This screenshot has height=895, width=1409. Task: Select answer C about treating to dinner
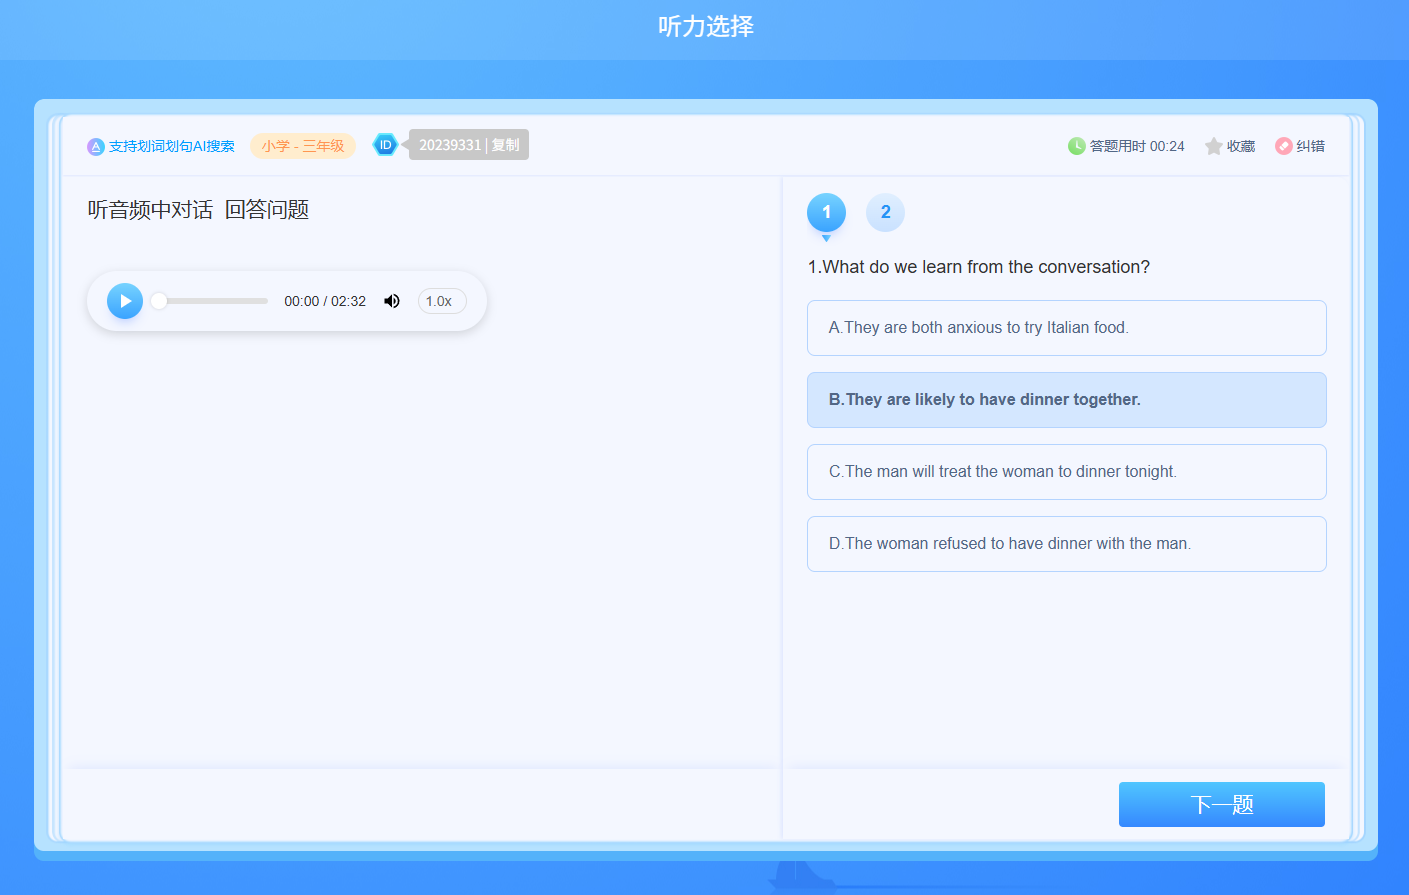[1066, 472]
